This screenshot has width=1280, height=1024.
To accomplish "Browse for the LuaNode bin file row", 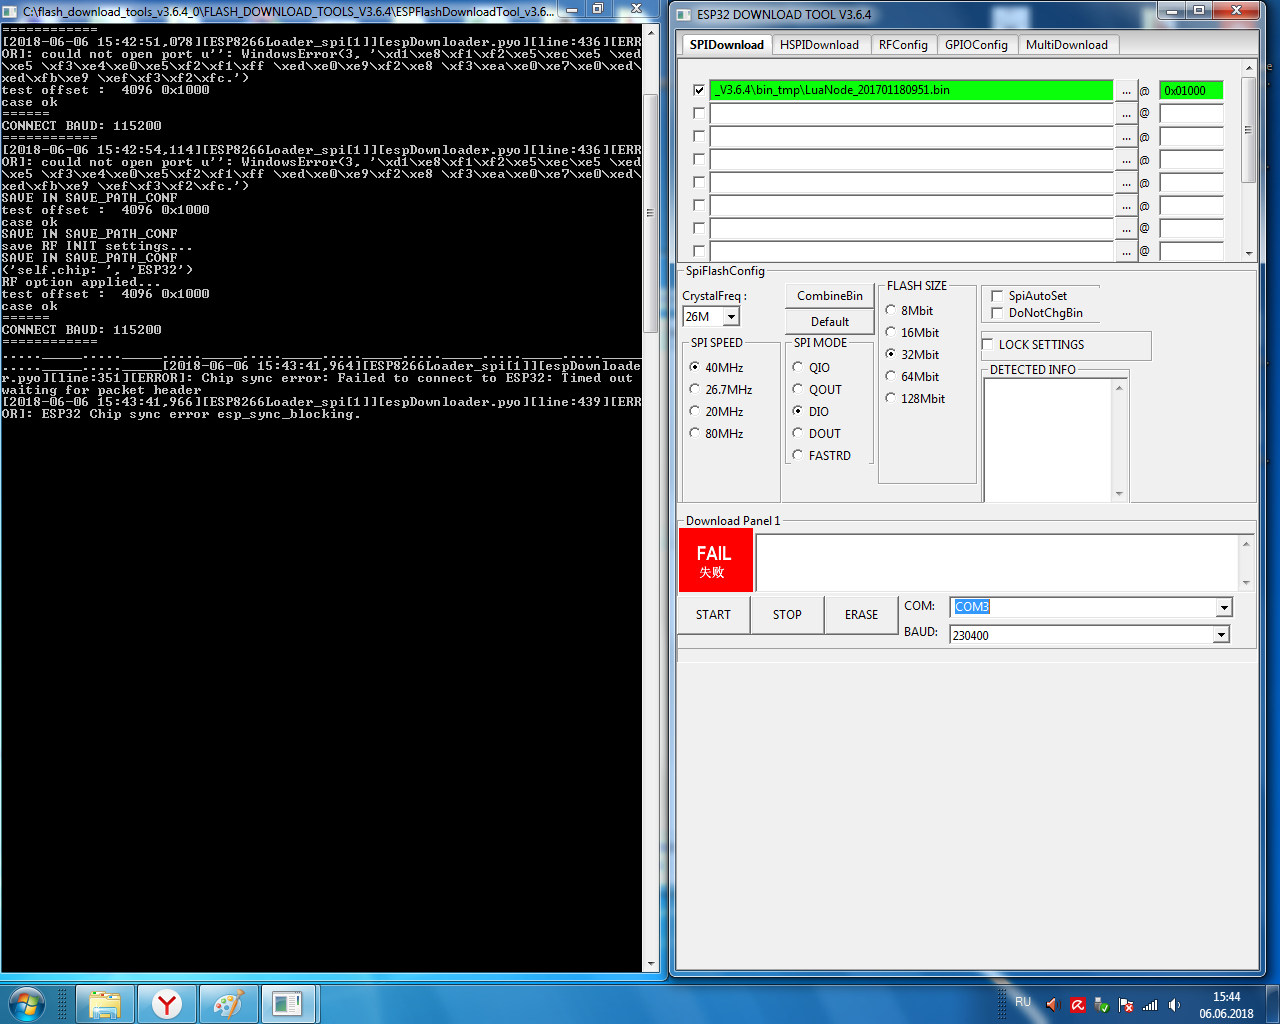I will pyautogui.click(x=1126, y=90).
